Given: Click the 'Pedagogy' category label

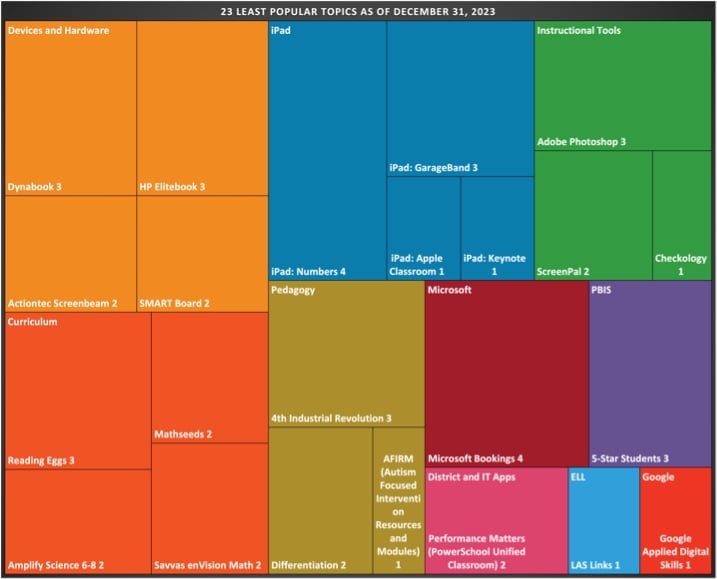Looking at the screenshot, I should [293, 290].
